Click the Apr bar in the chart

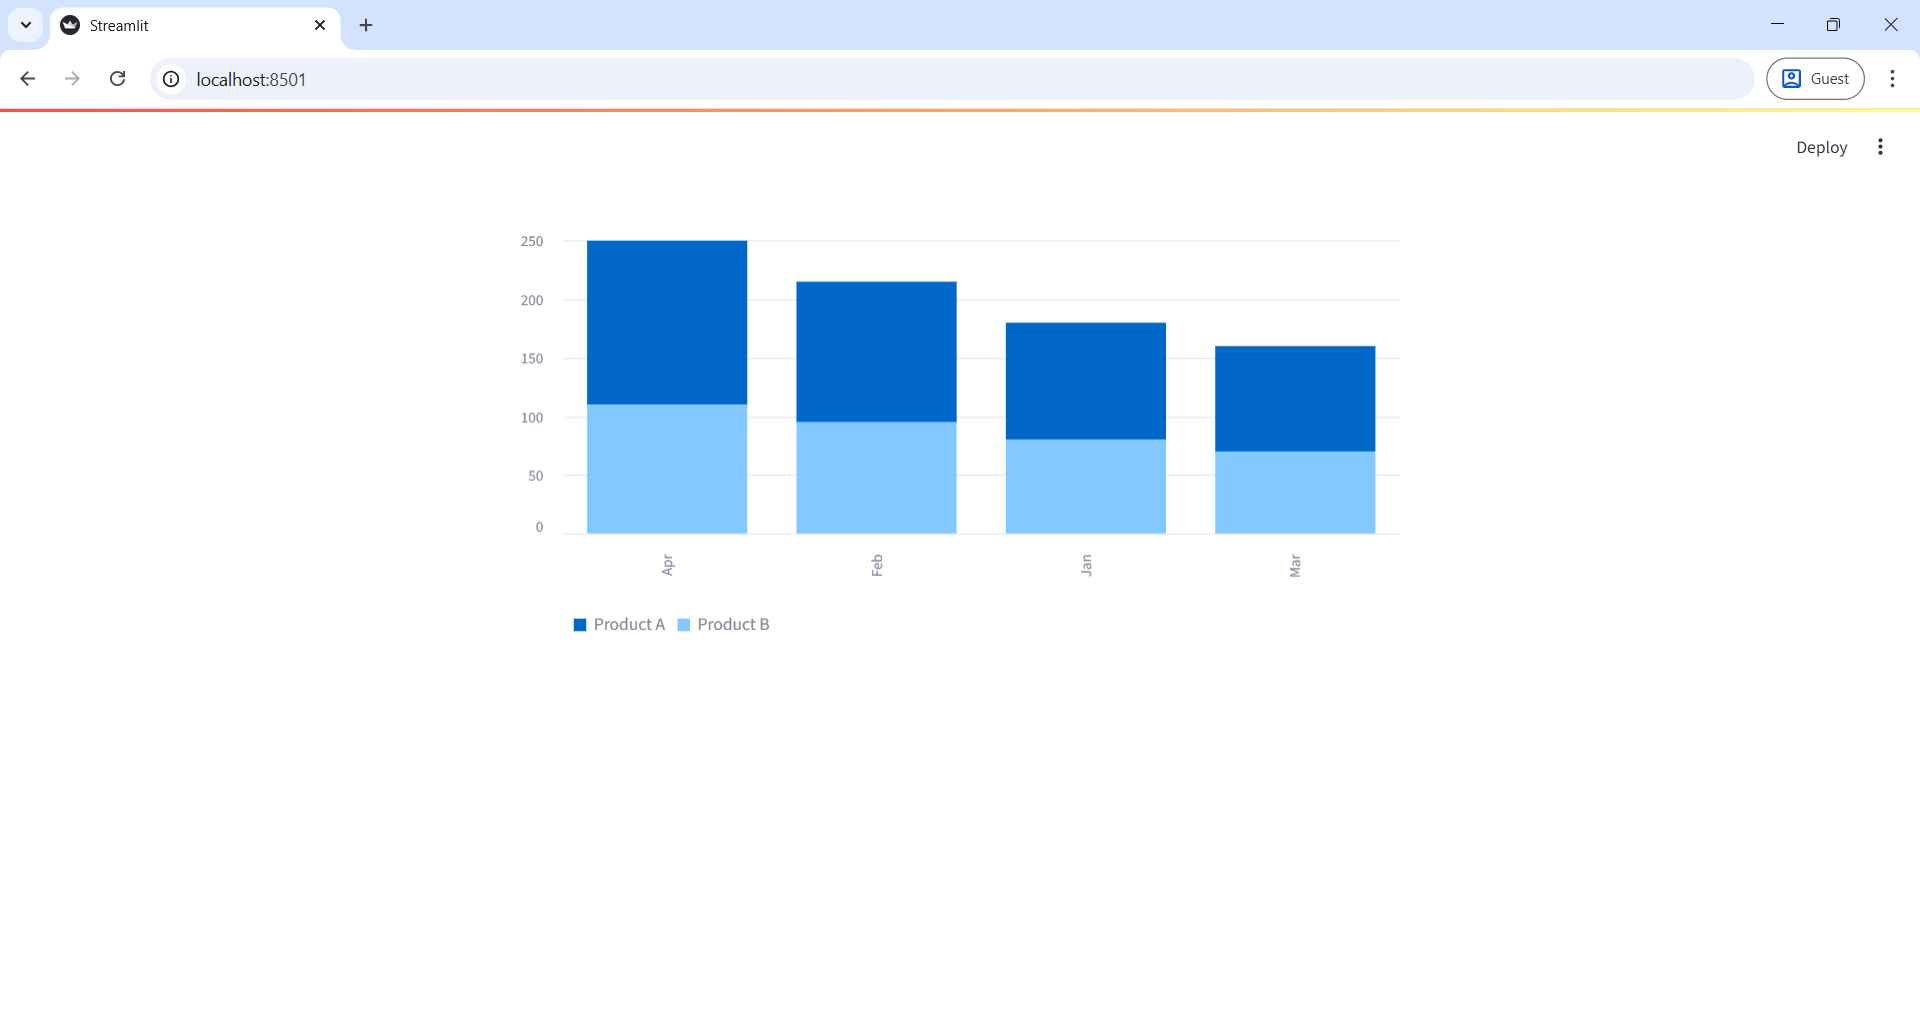pyautogui.click(x=666, y=380)
